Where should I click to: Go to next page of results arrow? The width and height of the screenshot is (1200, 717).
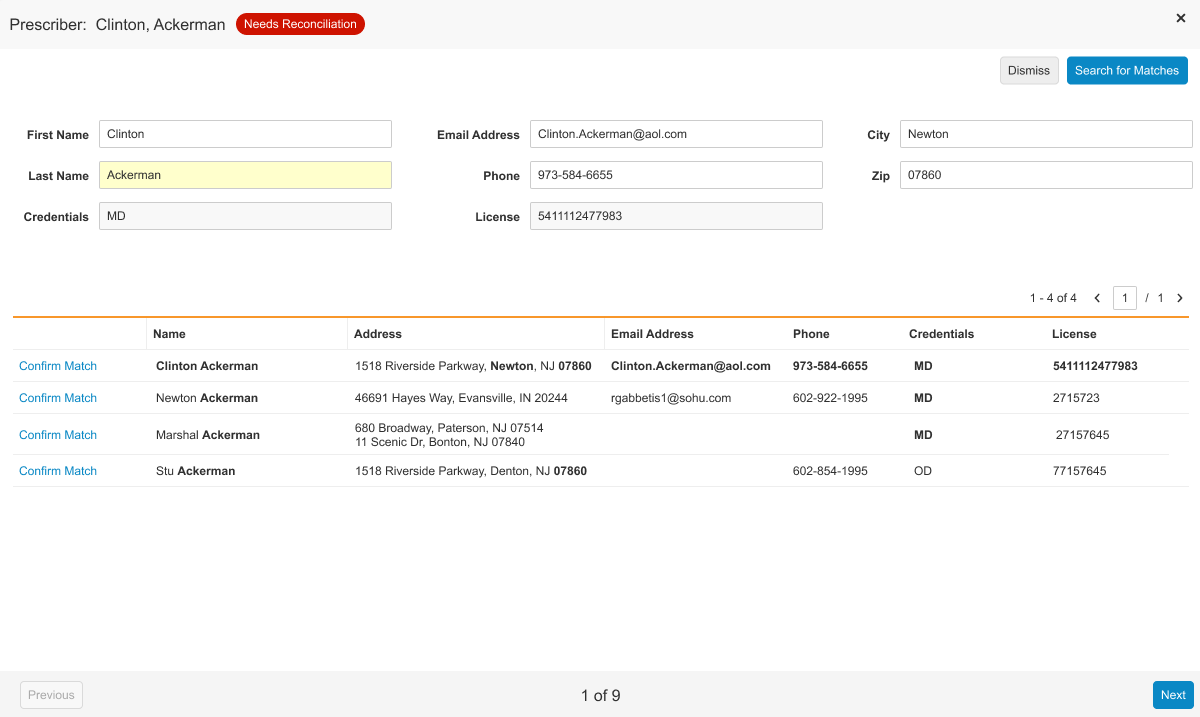[1180, 298]
